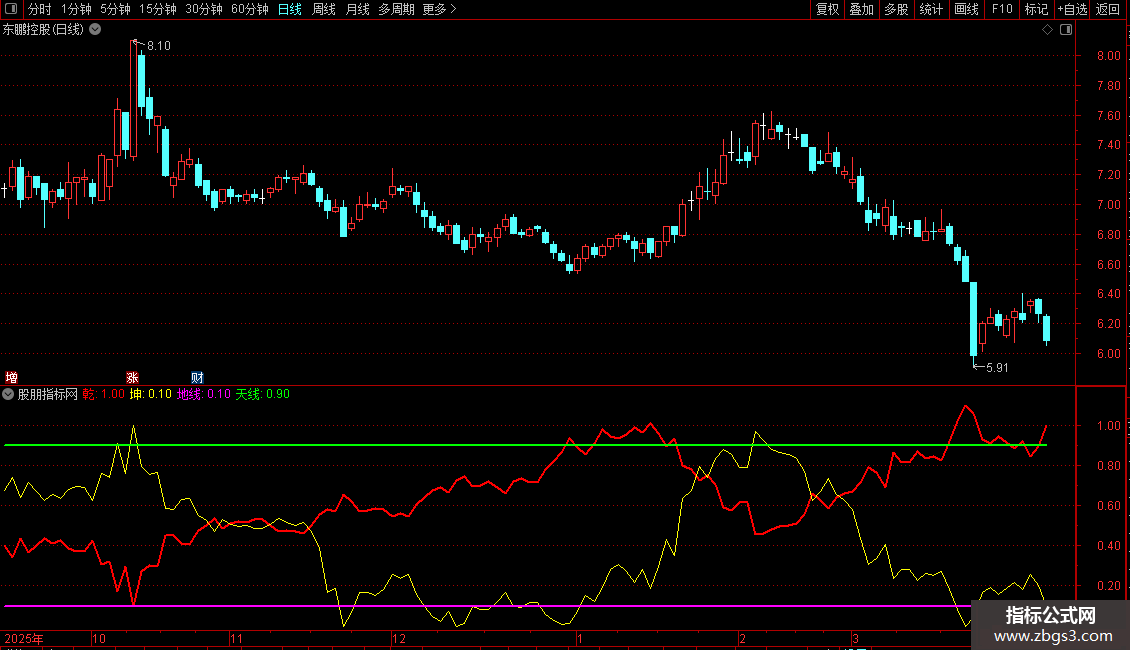Select the 5分钟 period tab

click(x=115, y=9)
